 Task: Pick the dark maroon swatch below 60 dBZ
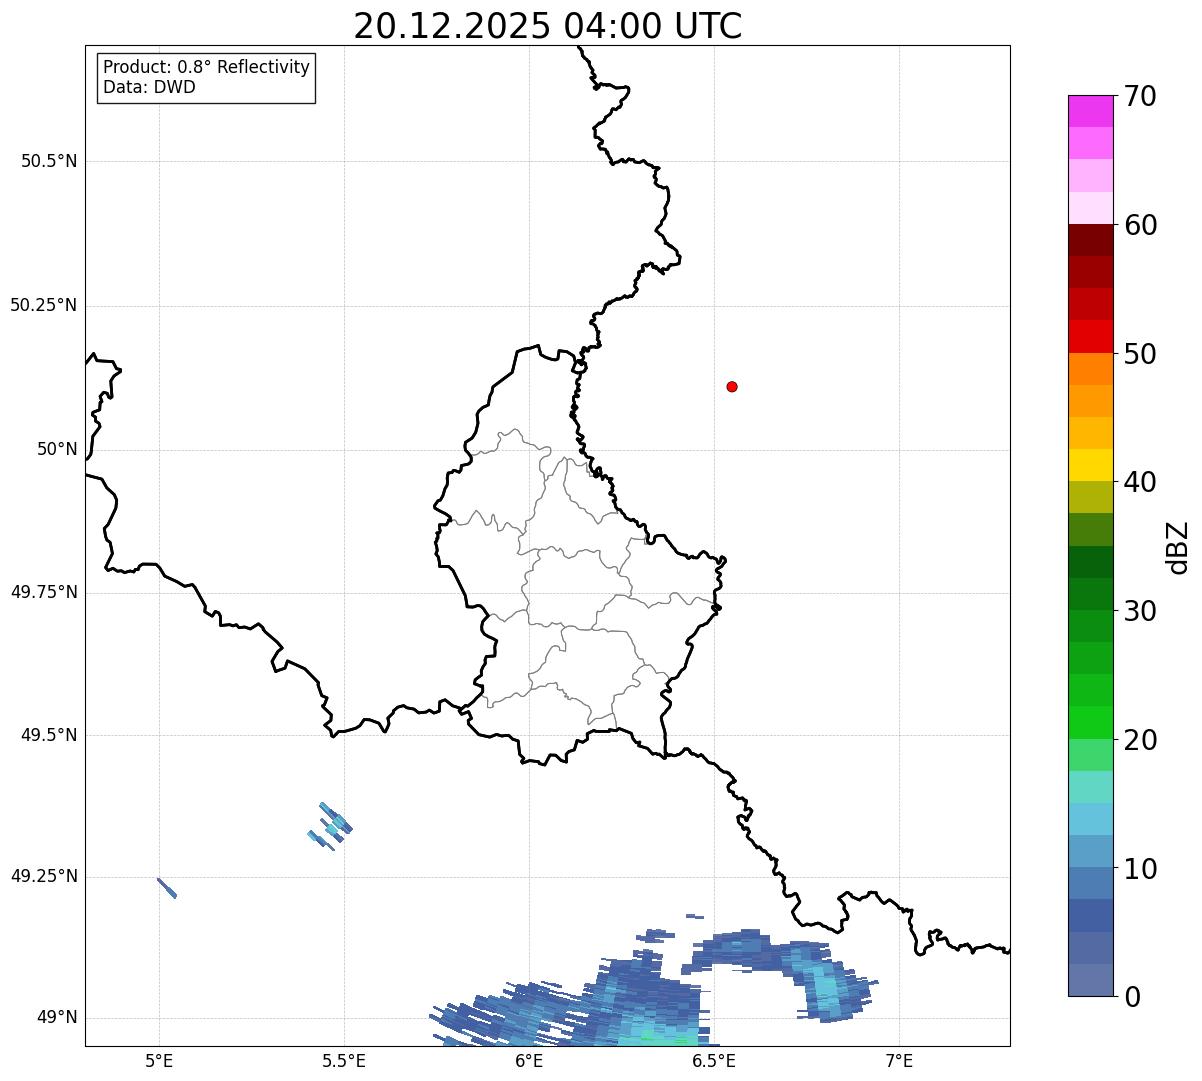(1090, 240)
